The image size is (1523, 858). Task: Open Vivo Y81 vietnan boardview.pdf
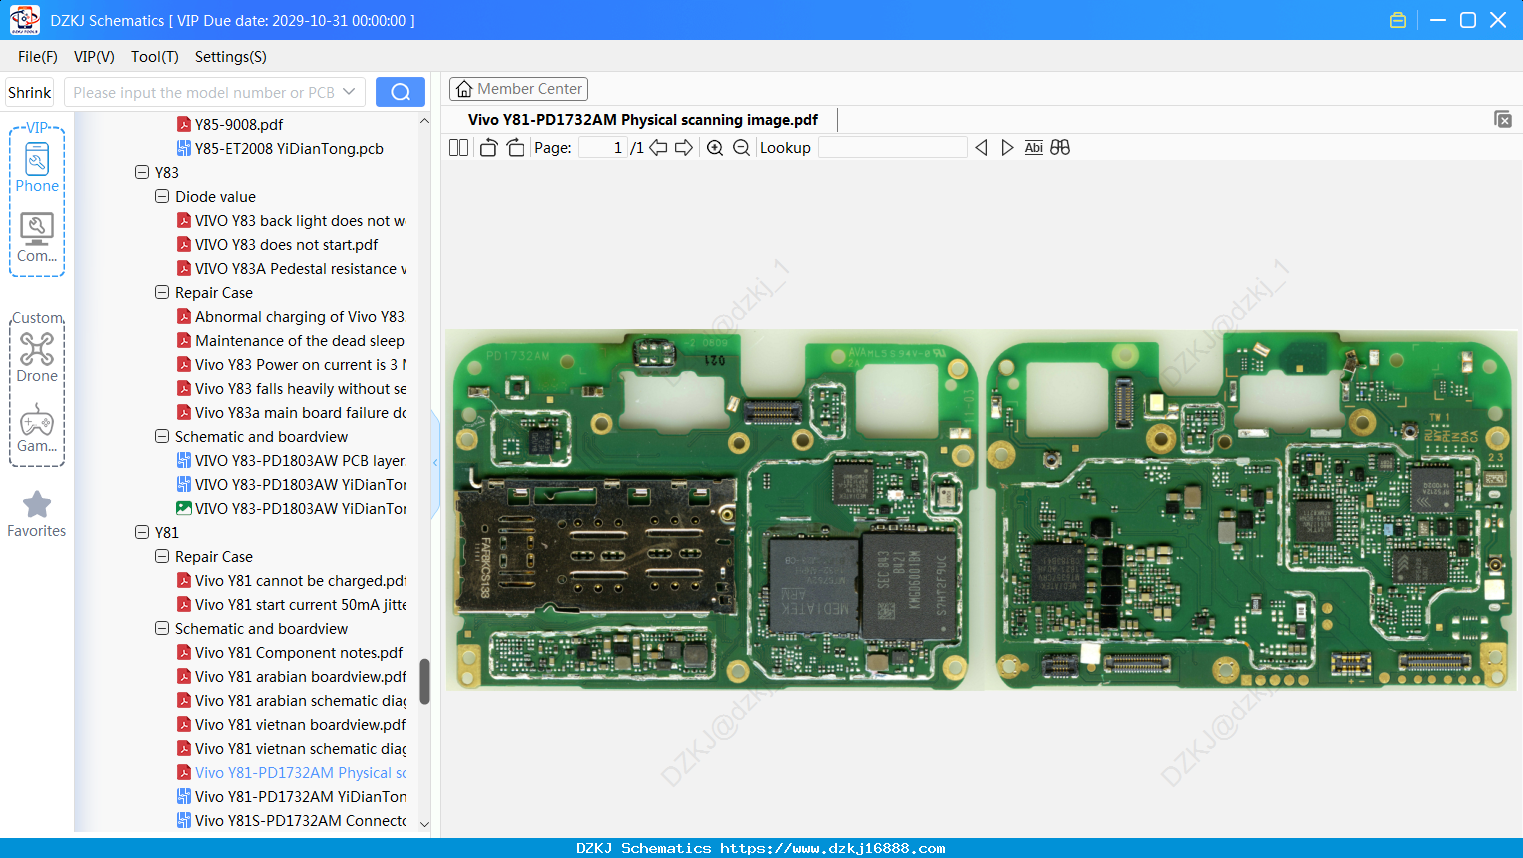pyautogui.click(x=292, y=724)
